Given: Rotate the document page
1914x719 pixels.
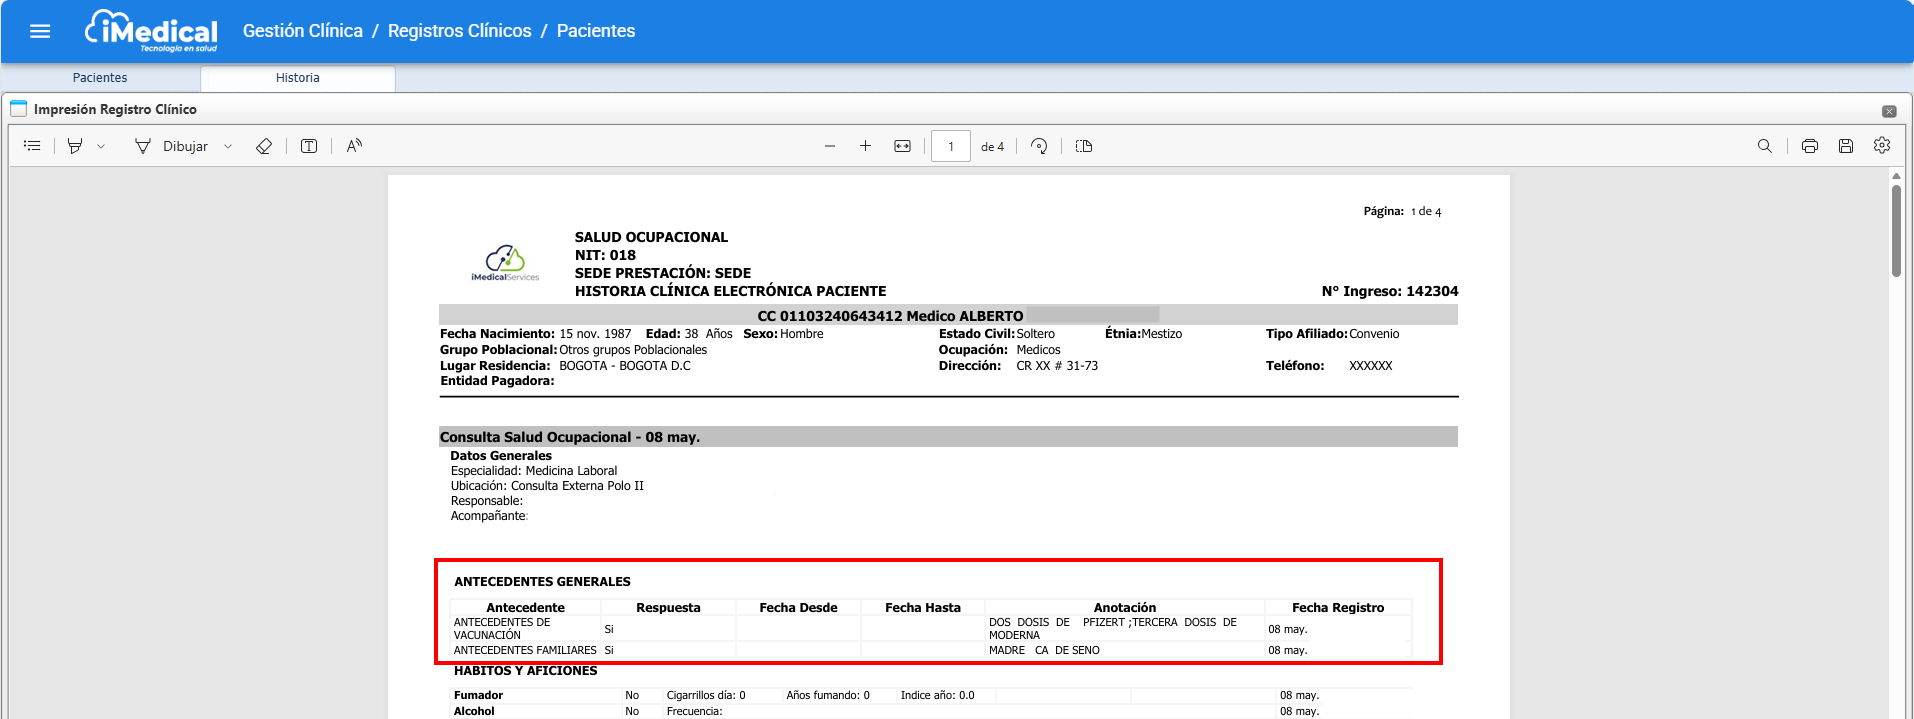Looking at the screenshot, I should 1039,146.
